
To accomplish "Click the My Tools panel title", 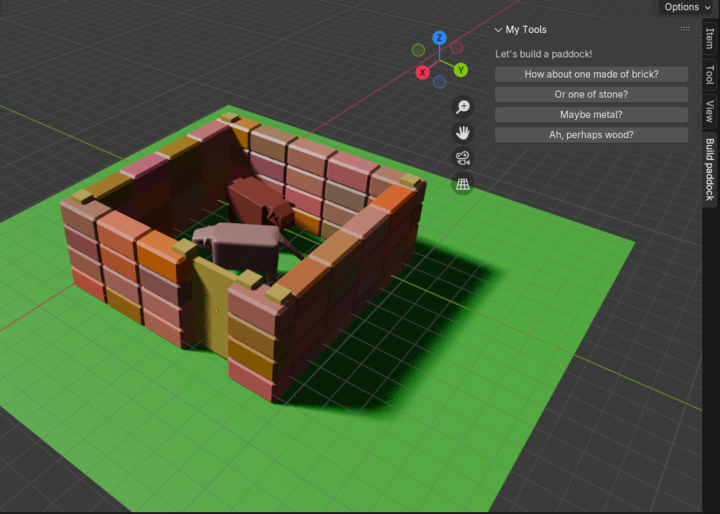I will point(526,30).
